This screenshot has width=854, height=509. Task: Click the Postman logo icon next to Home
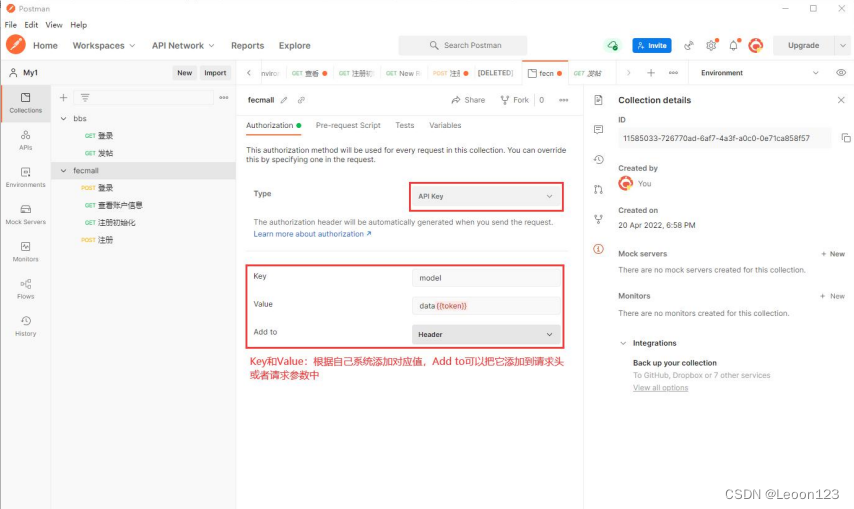[x=16, y=45]
